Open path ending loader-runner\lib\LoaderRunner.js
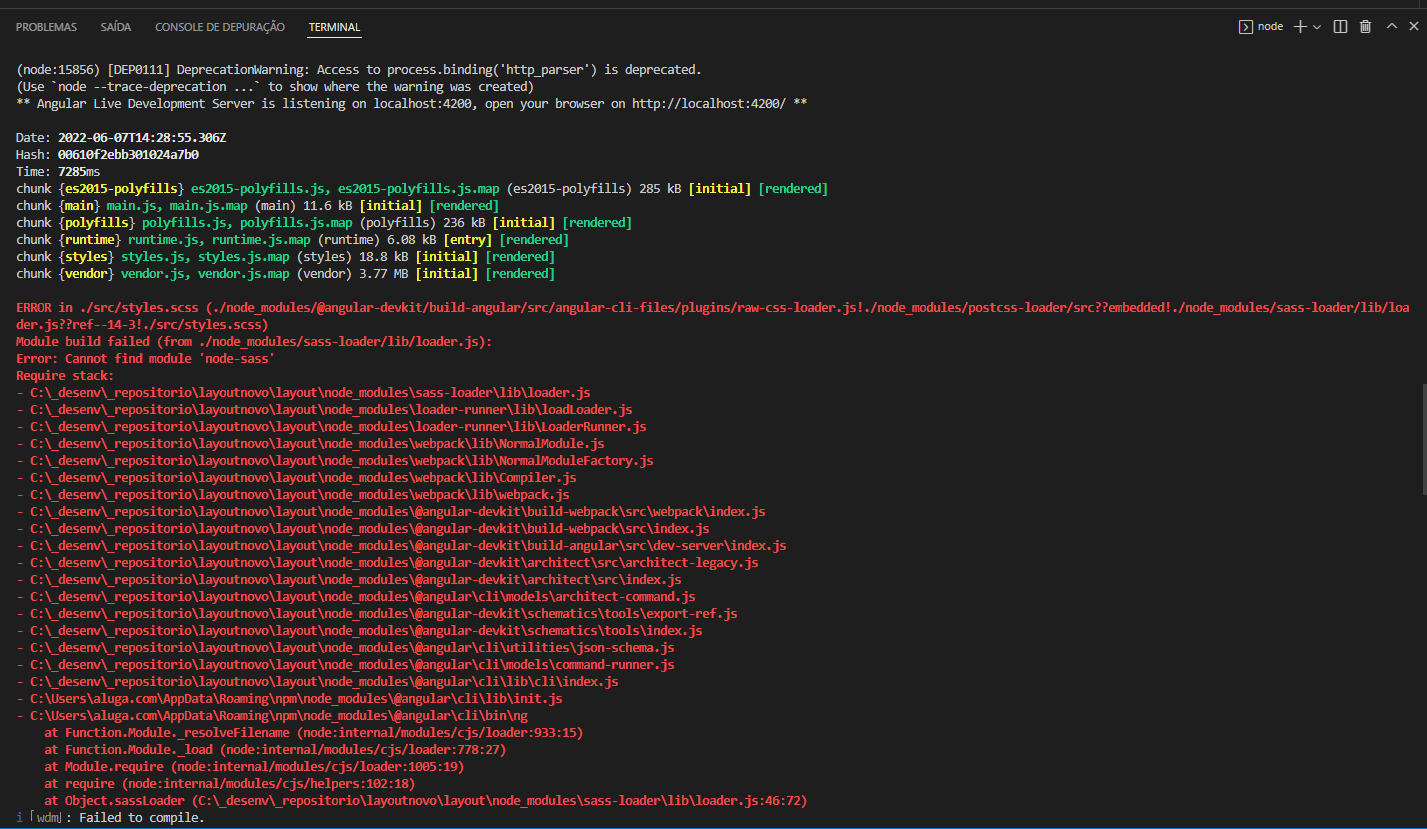This screenshot has height=829, width=1427. [x=338, y=427]
